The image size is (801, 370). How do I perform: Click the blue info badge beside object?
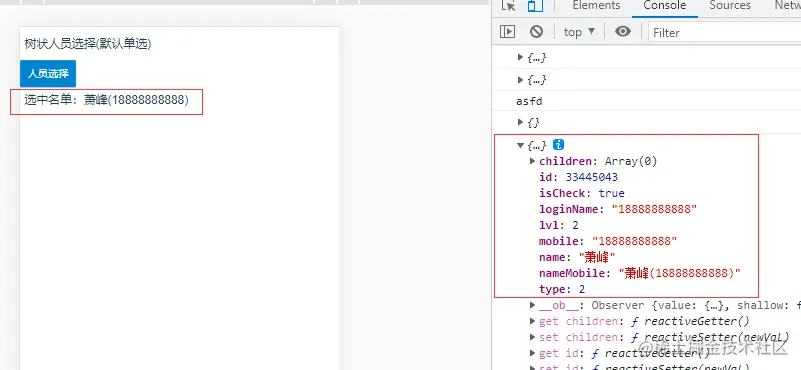click(558, 145)
